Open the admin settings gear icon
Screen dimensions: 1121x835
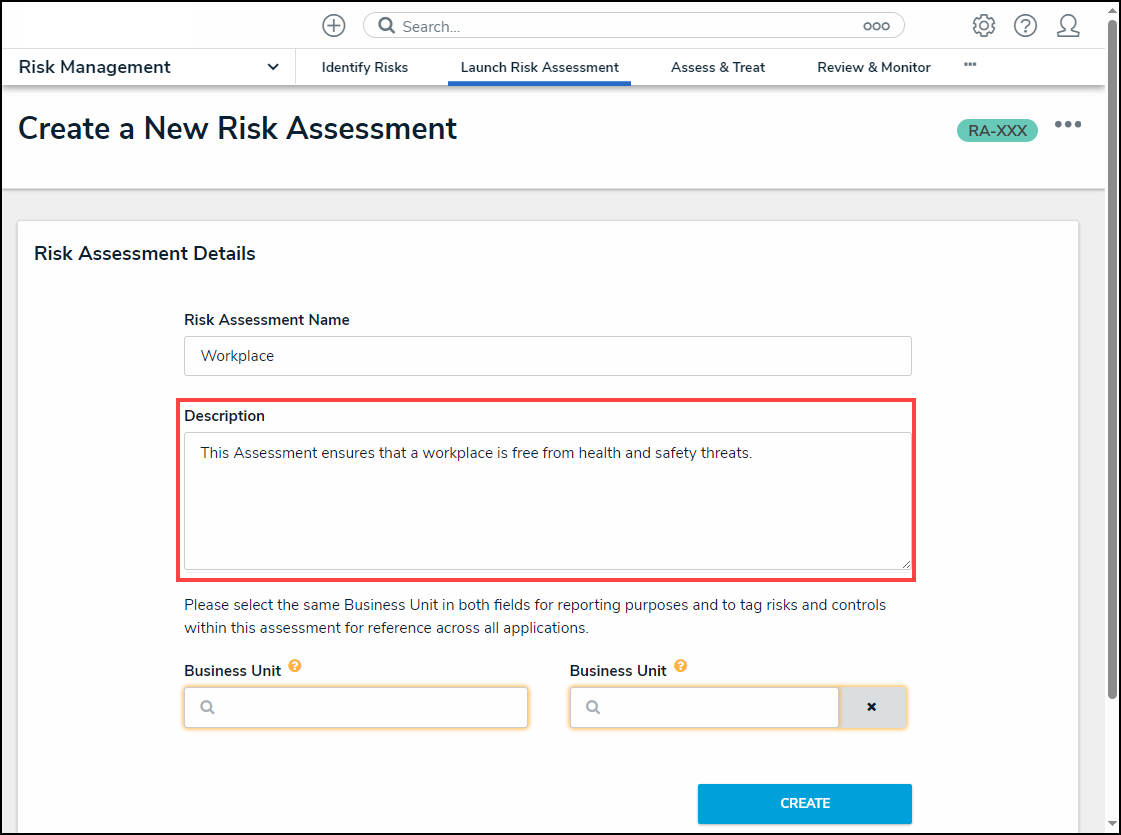(x=984, y=26)
